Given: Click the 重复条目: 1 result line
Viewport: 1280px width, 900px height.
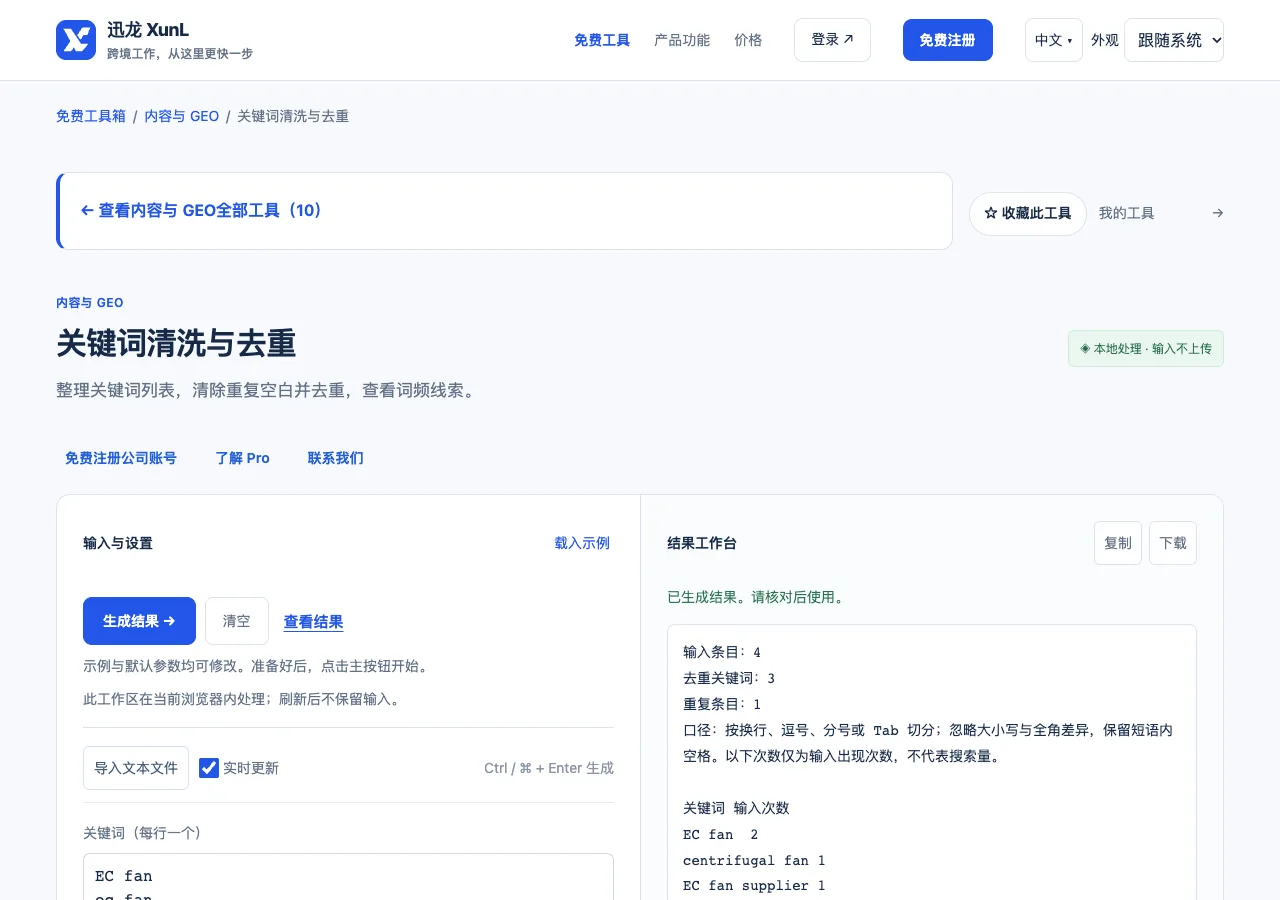Looking at the screenshot, I should pos(722,704).
